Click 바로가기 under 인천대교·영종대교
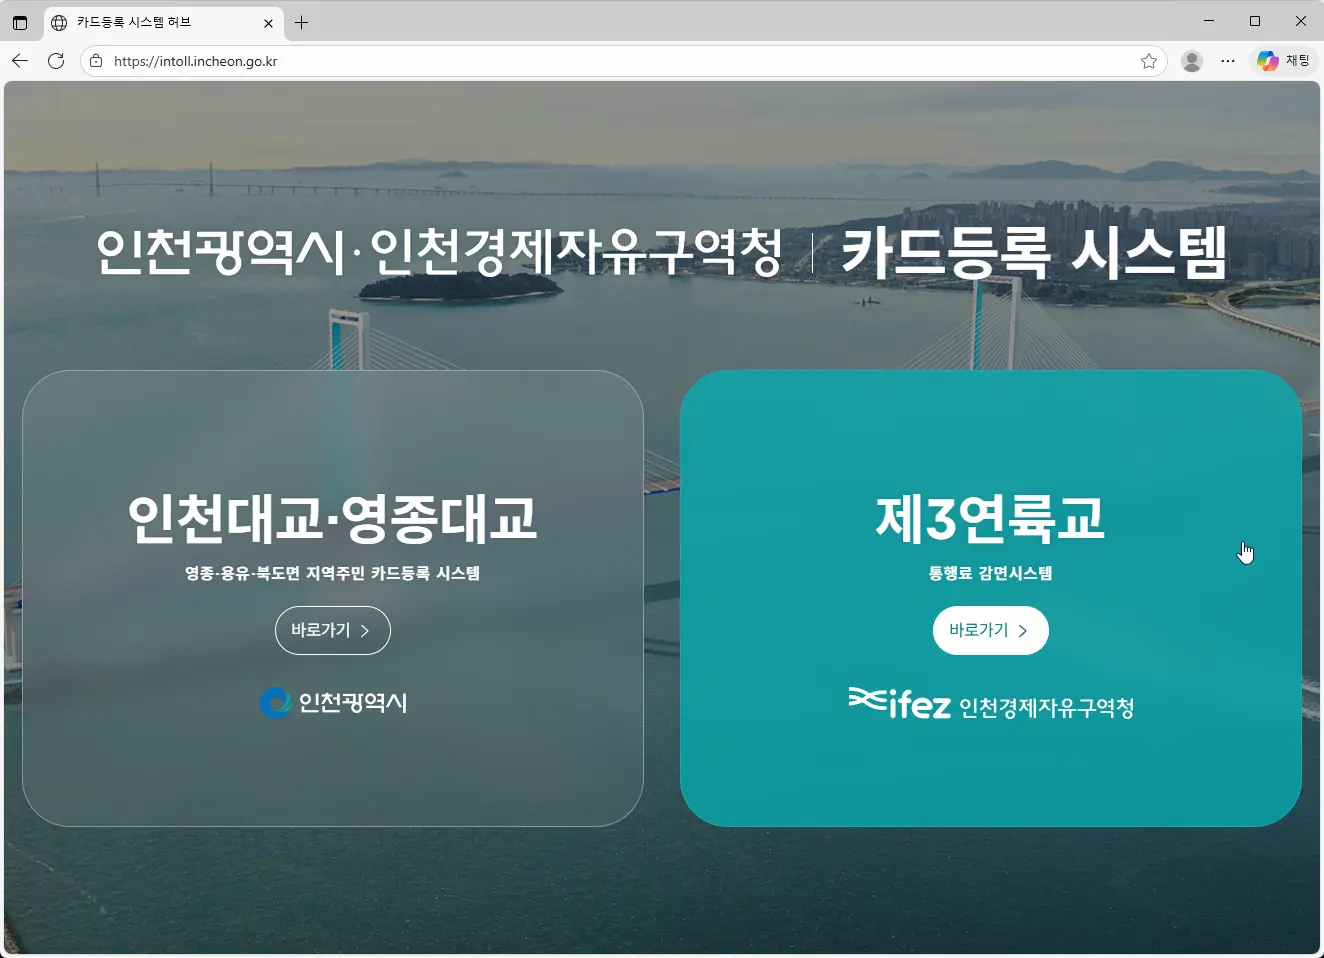 pyautogui.click(x=333, y=630)
